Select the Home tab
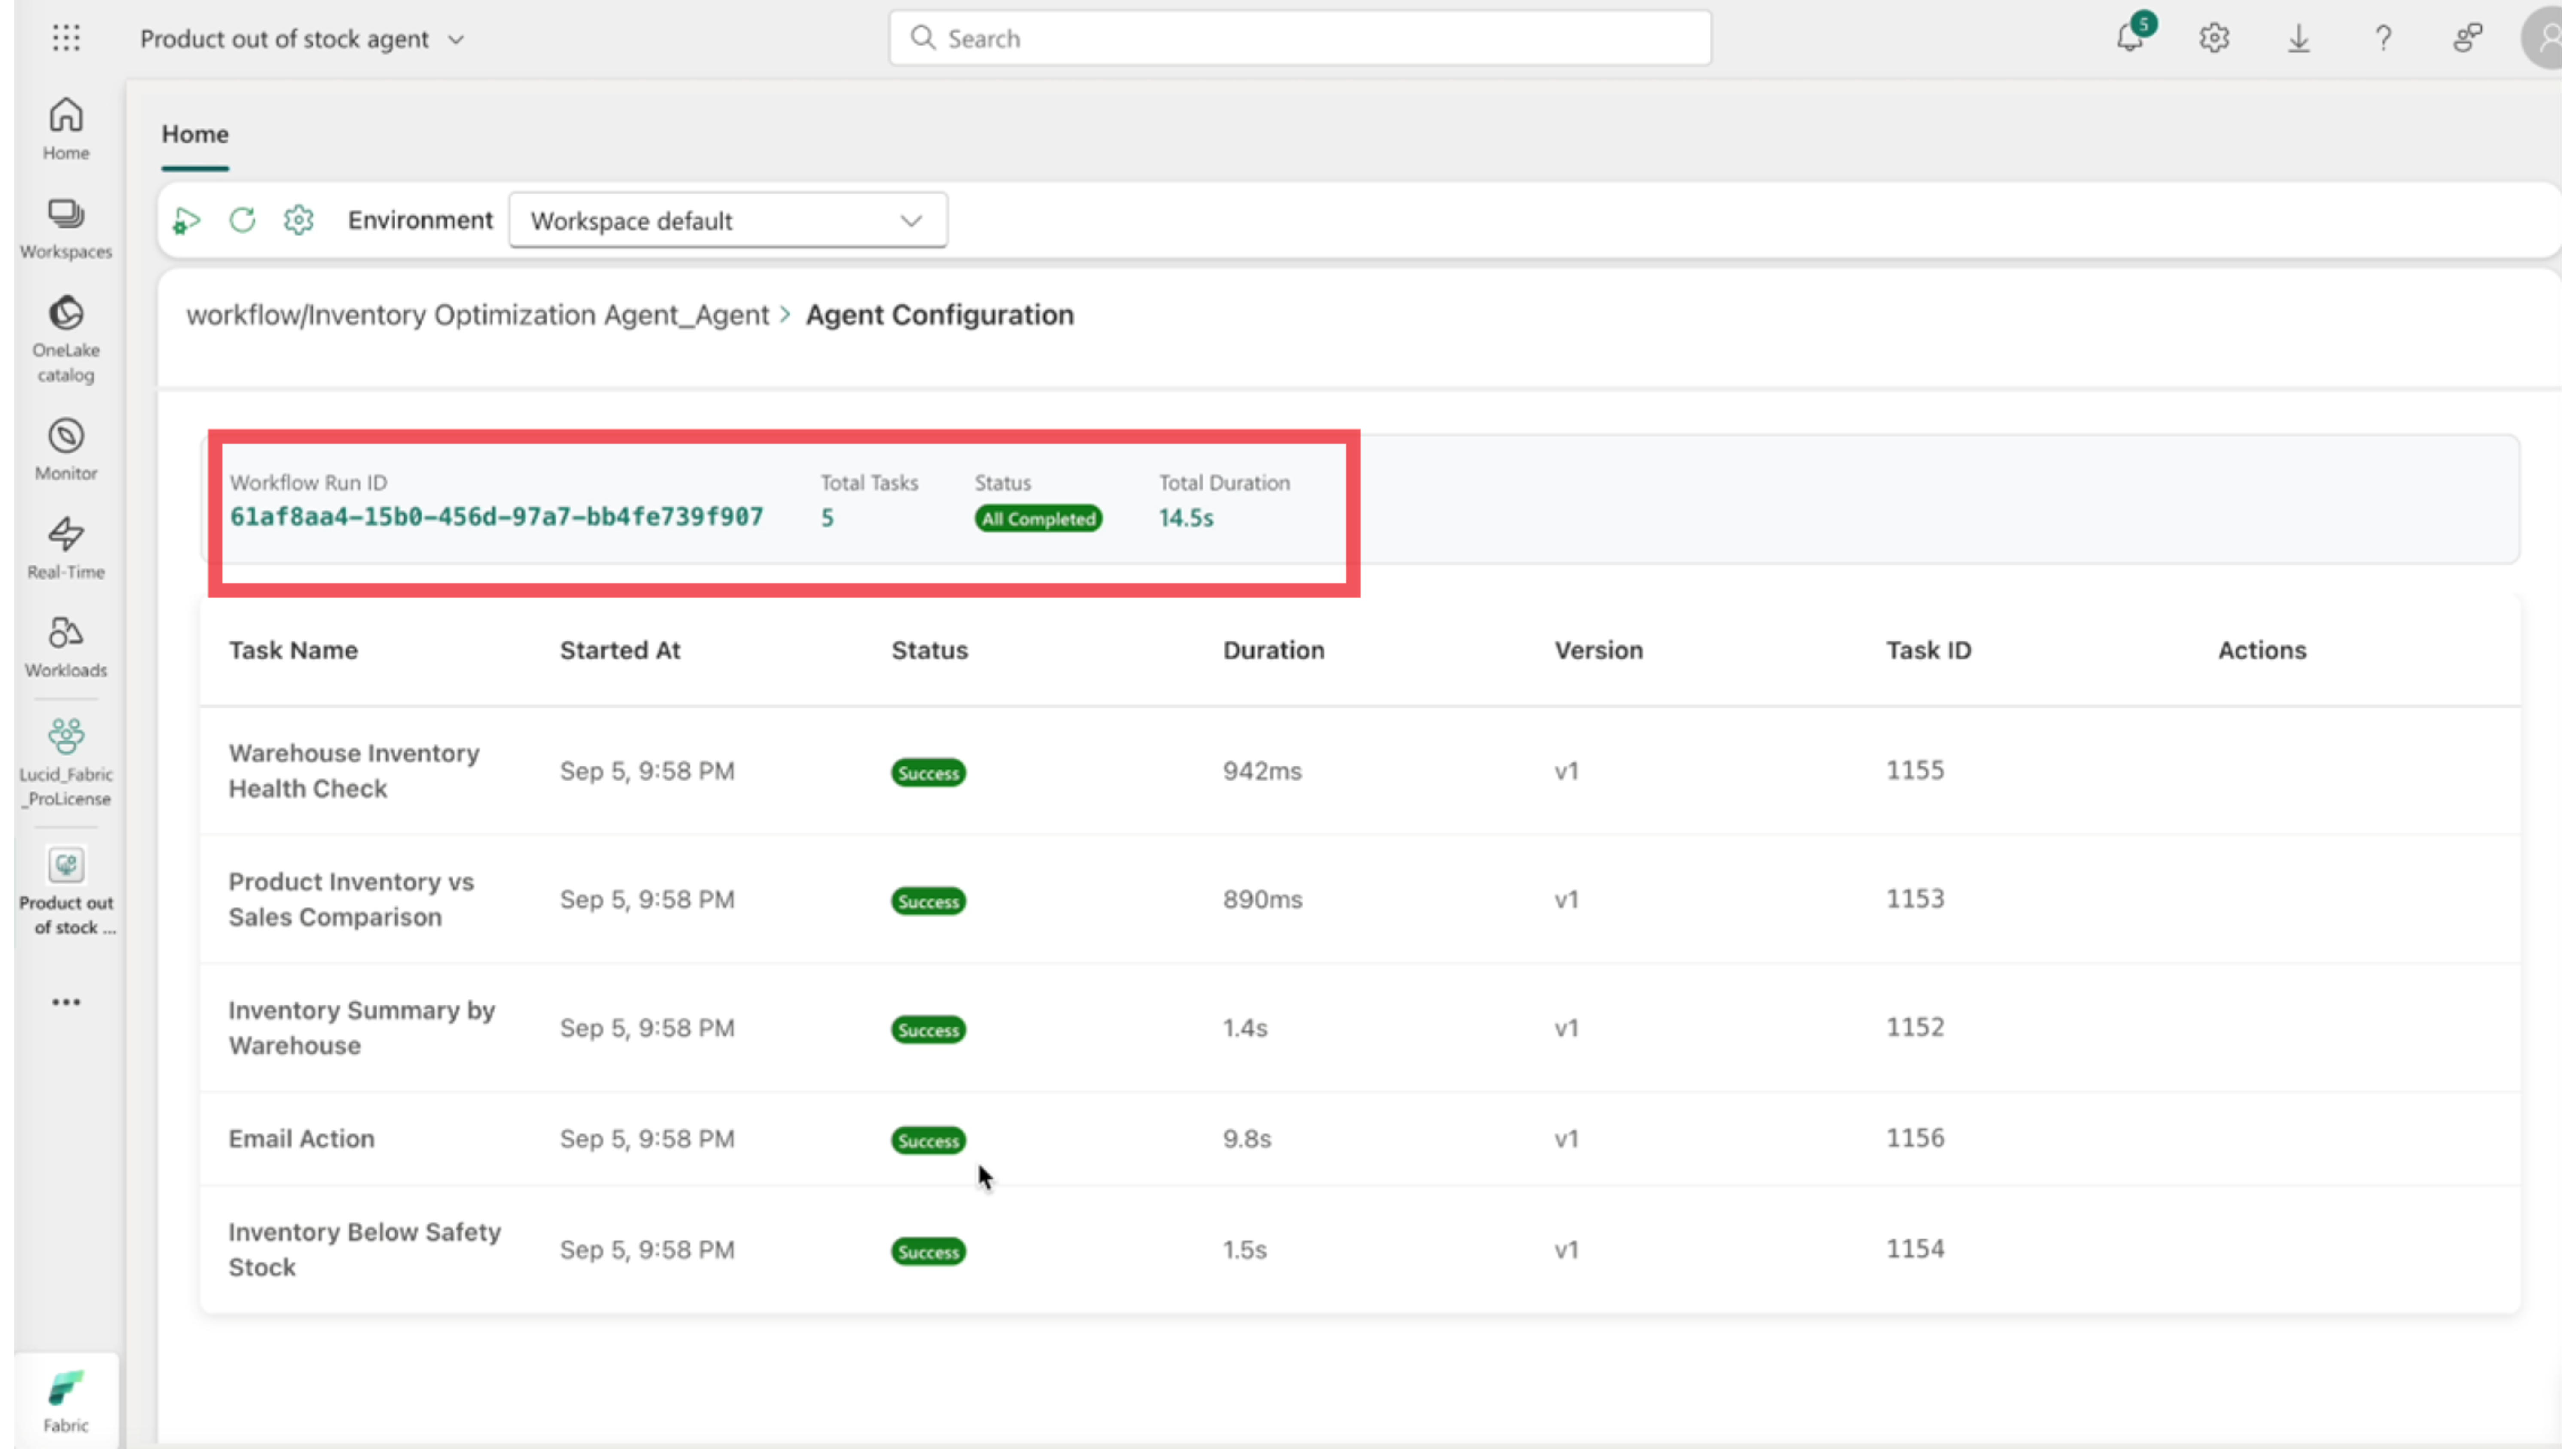The height and width of the screenshot is (1449, 2576). [x=195, y=134]
